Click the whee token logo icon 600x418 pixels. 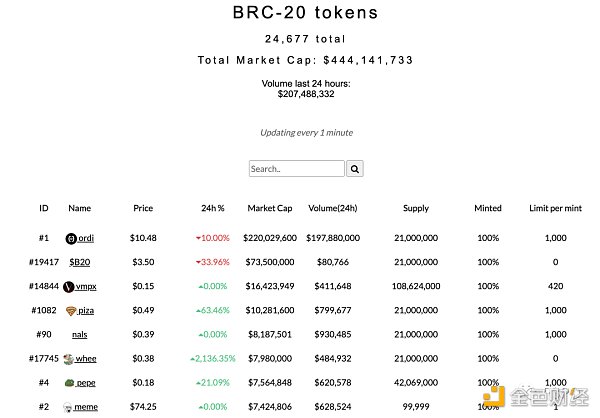coord(68,358)
